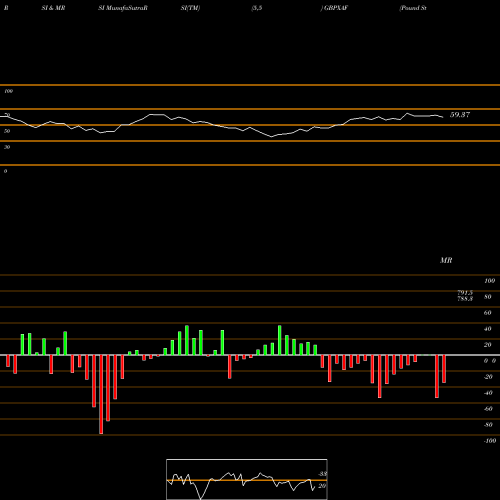Click the 50 label on RSI axis
The height and width of the screenshot is (500, 500).
coord(7,131)
